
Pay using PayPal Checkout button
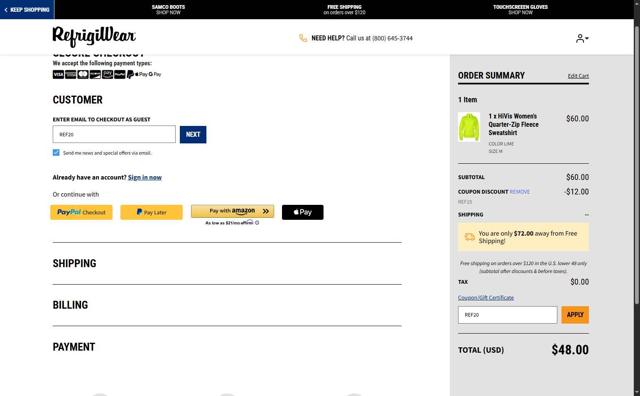click(x=81, y=212)
